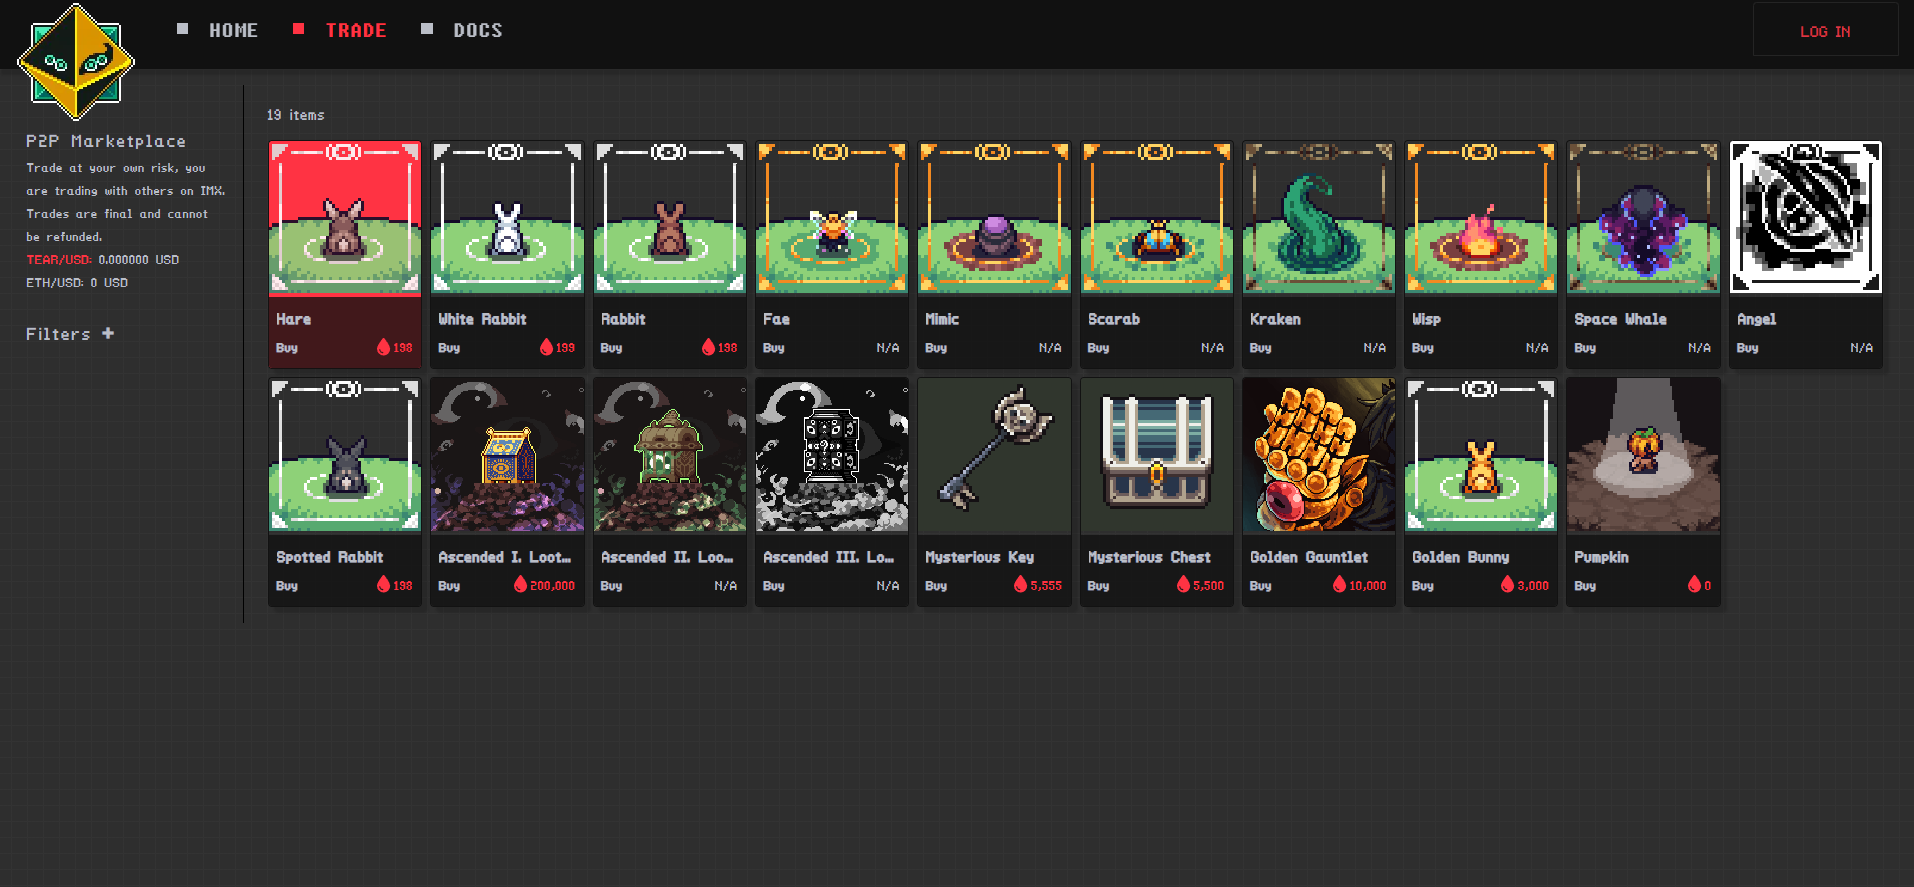
Task: Click the Ascended I. Loot chest image
Action: pyautogui.click(x=507, y=455)
